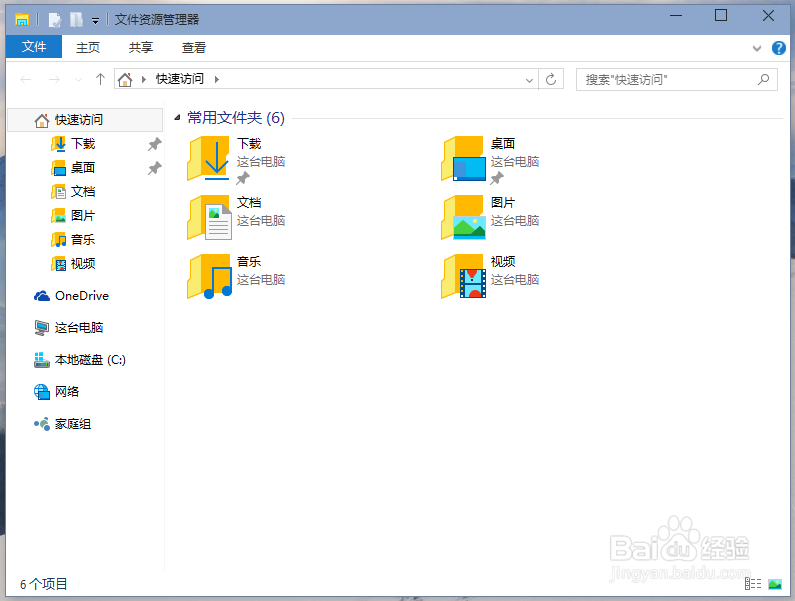Open the Customize Quick Access Toolbar dropdown
The height and width of the screenshot is (601, 795).
coord(95,21)
